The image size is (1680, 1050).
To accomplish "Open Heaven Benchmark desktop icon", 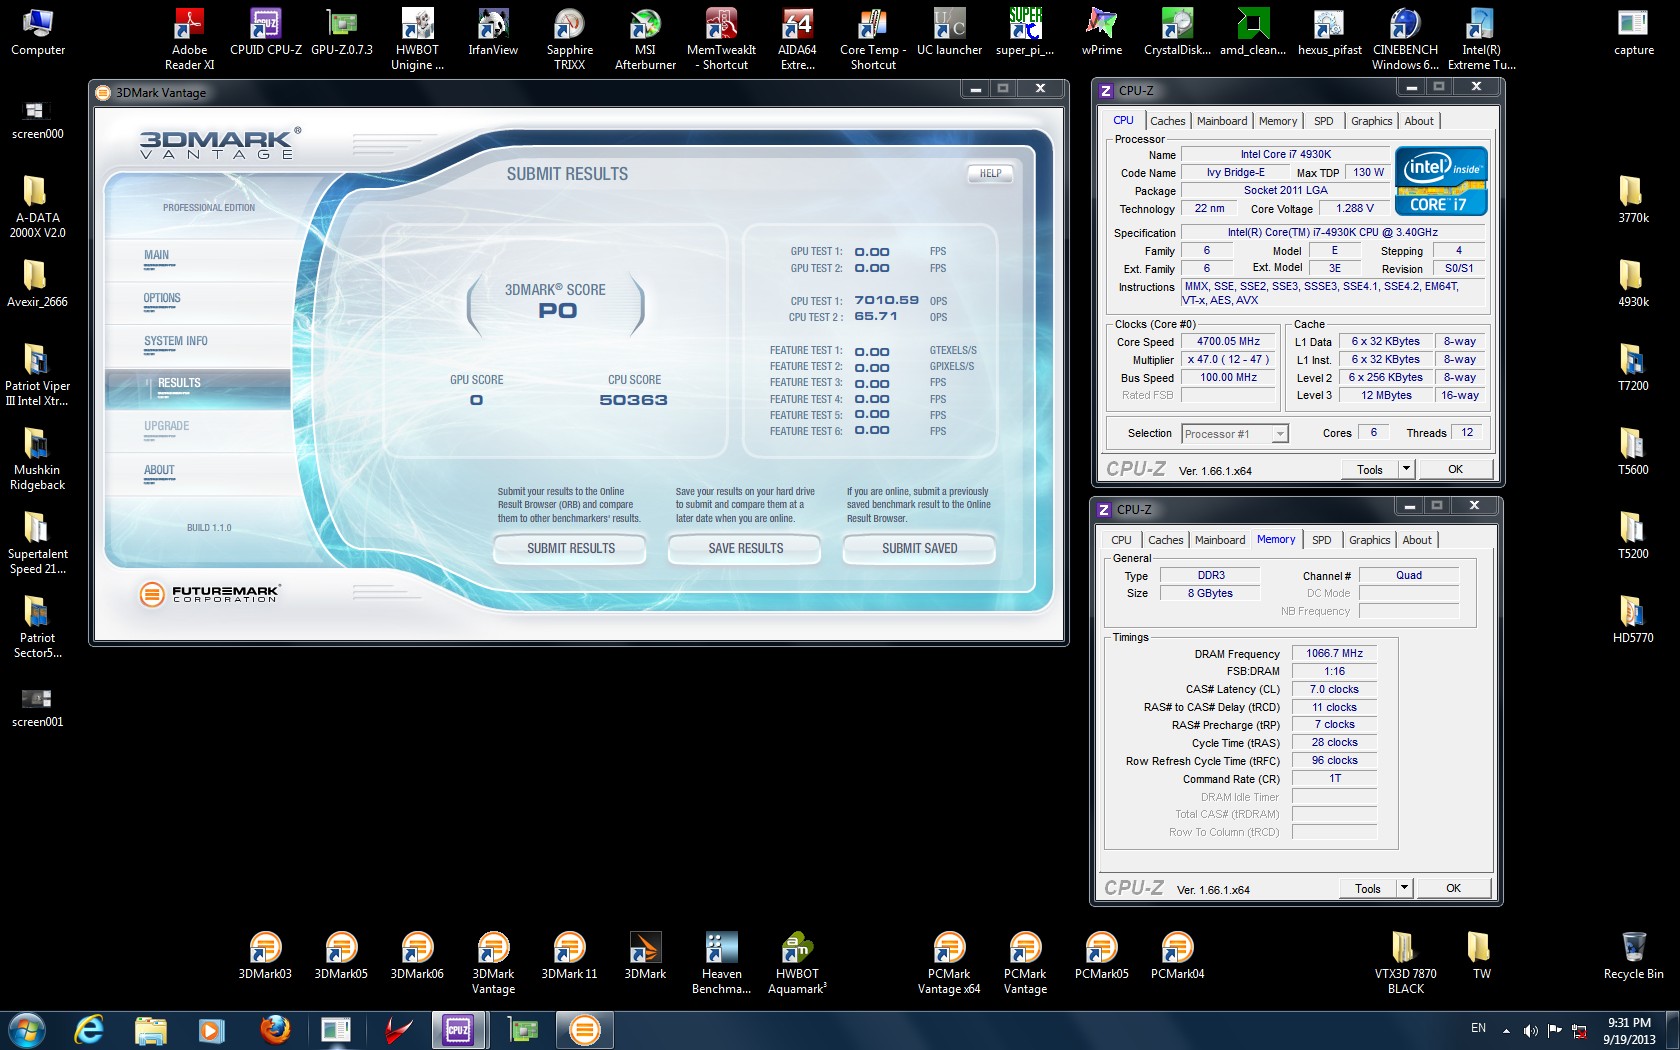I will 721,963.
